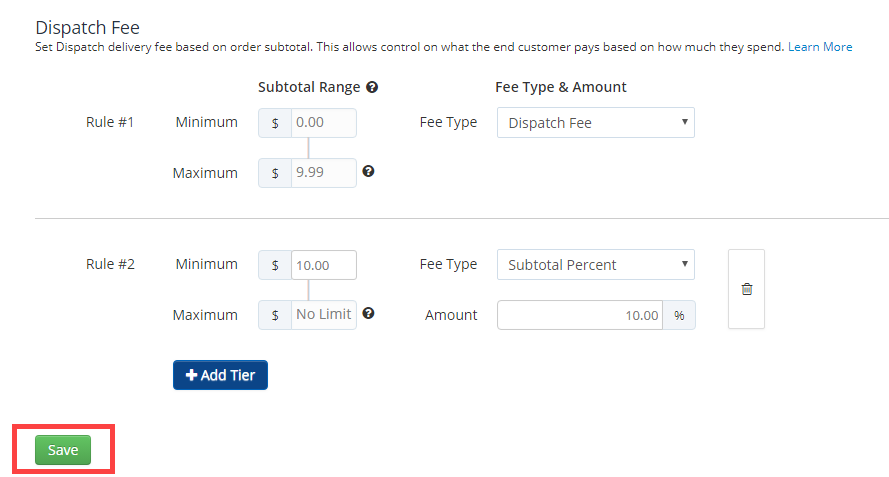
Task: Click the Subtotal Range help icon
Action: (x=372, y=87)
